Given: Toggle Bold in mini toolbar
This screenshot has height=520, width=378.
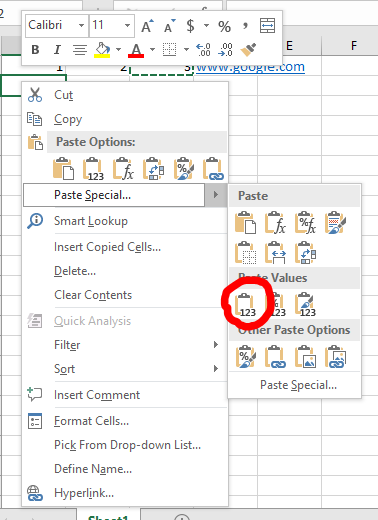Looking at the screenshot, I should (x=35, y=50).
